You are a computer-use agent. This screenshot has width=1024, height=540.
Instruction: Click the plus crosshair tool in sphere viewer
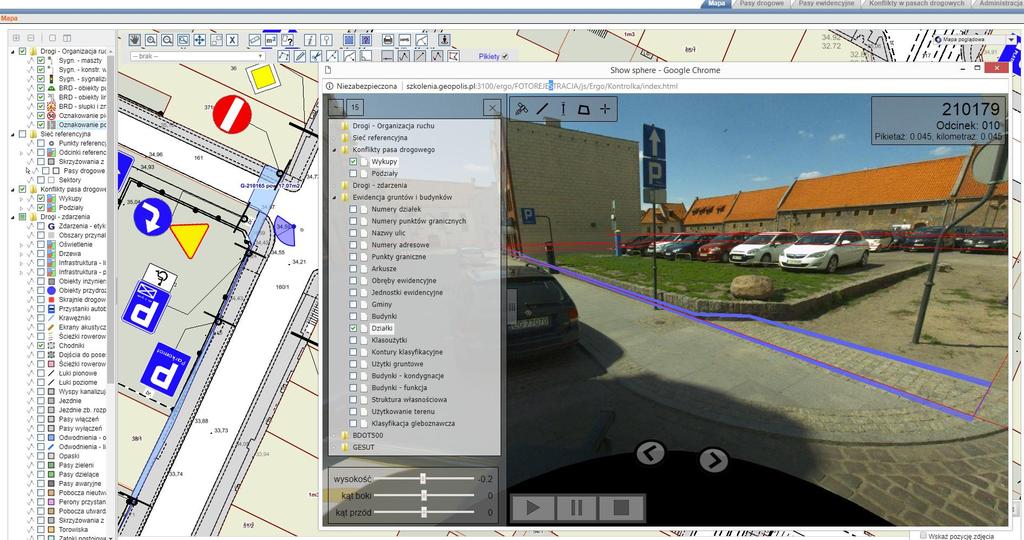pos(605,109)
